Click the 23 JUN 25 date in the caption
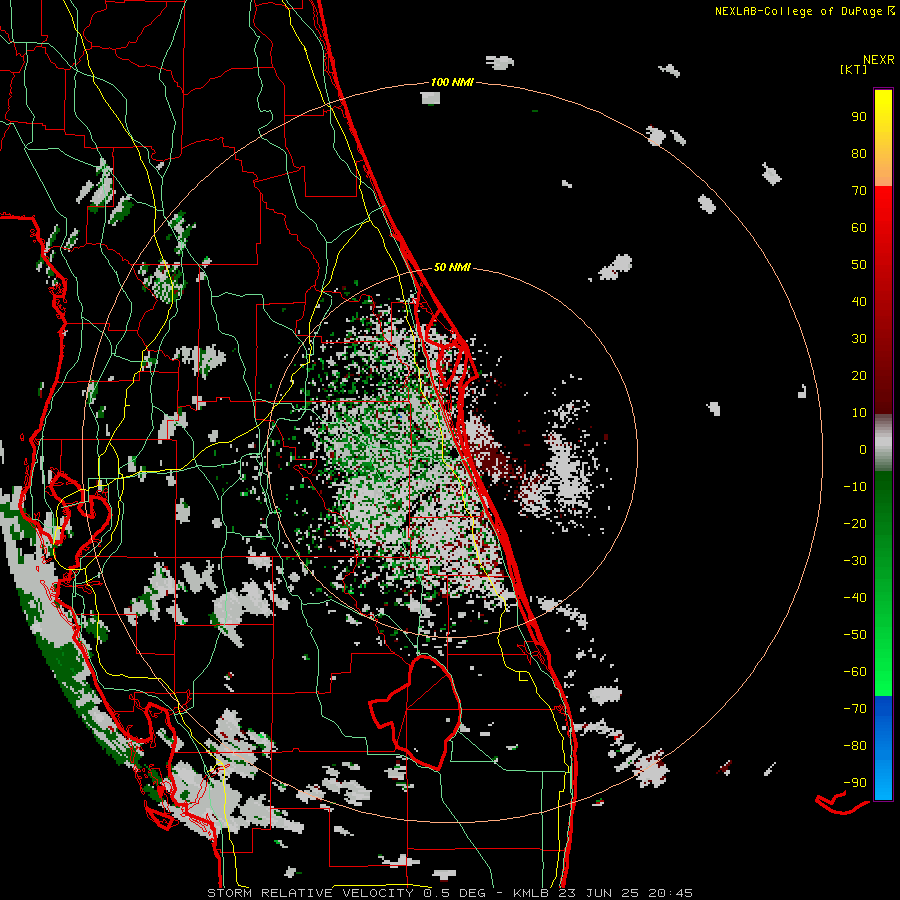Image resolution: width=900 pixels, height=900 pixels. pyautogui.click(x=599, y=893)
